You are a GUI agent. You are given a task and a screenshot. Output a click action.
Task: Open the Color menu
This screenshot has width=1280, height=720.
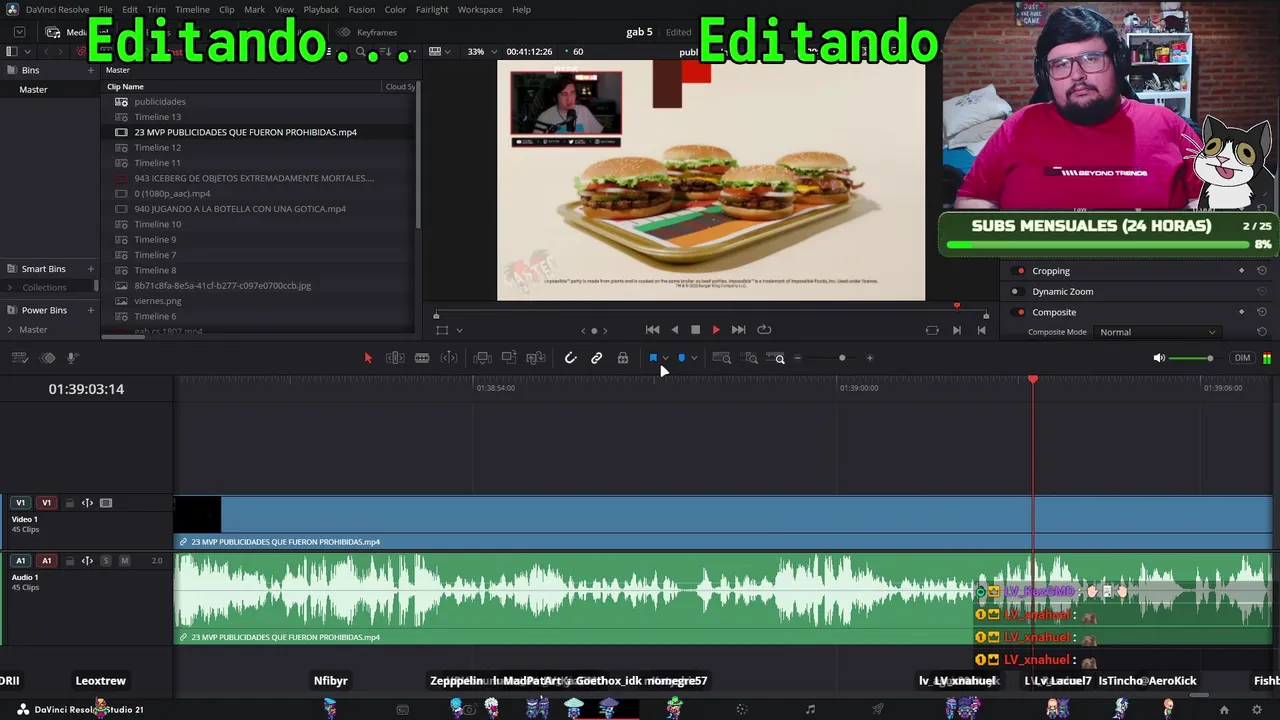coord(395,9)
